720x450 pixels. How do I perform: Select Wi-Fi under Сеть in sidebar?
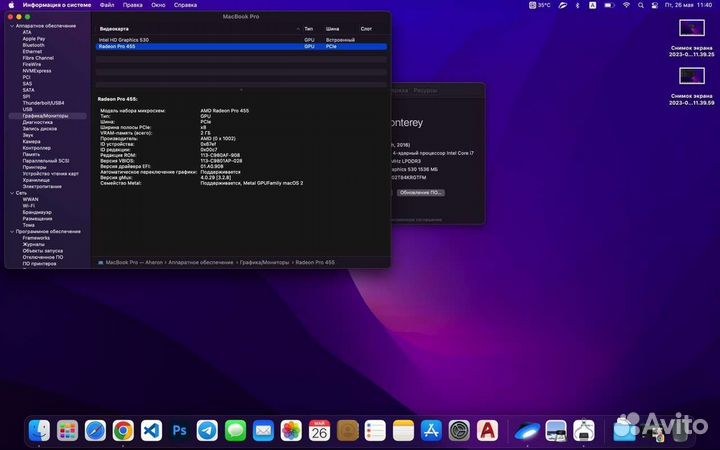click(x=28, y=206)
